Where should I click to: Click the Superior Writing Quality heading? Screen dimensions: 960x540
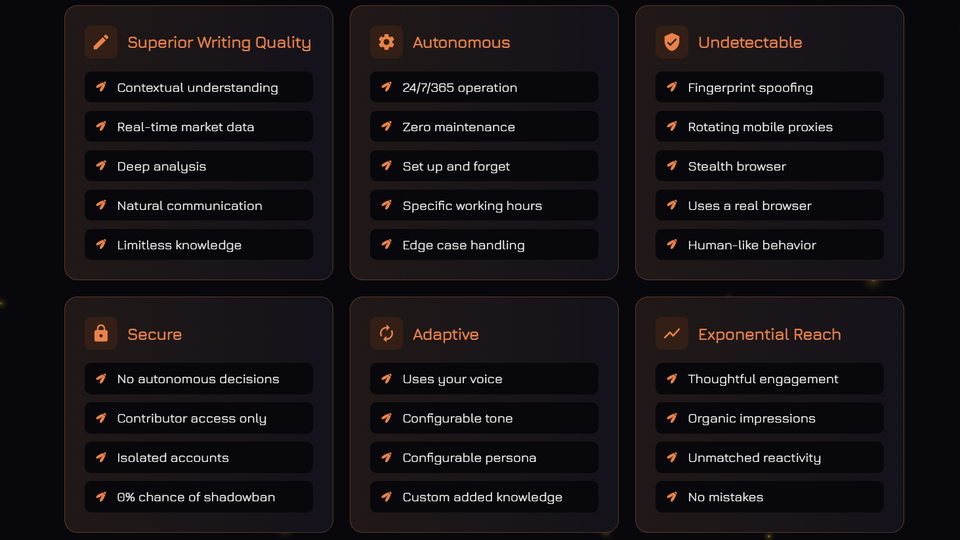[219, 42]
